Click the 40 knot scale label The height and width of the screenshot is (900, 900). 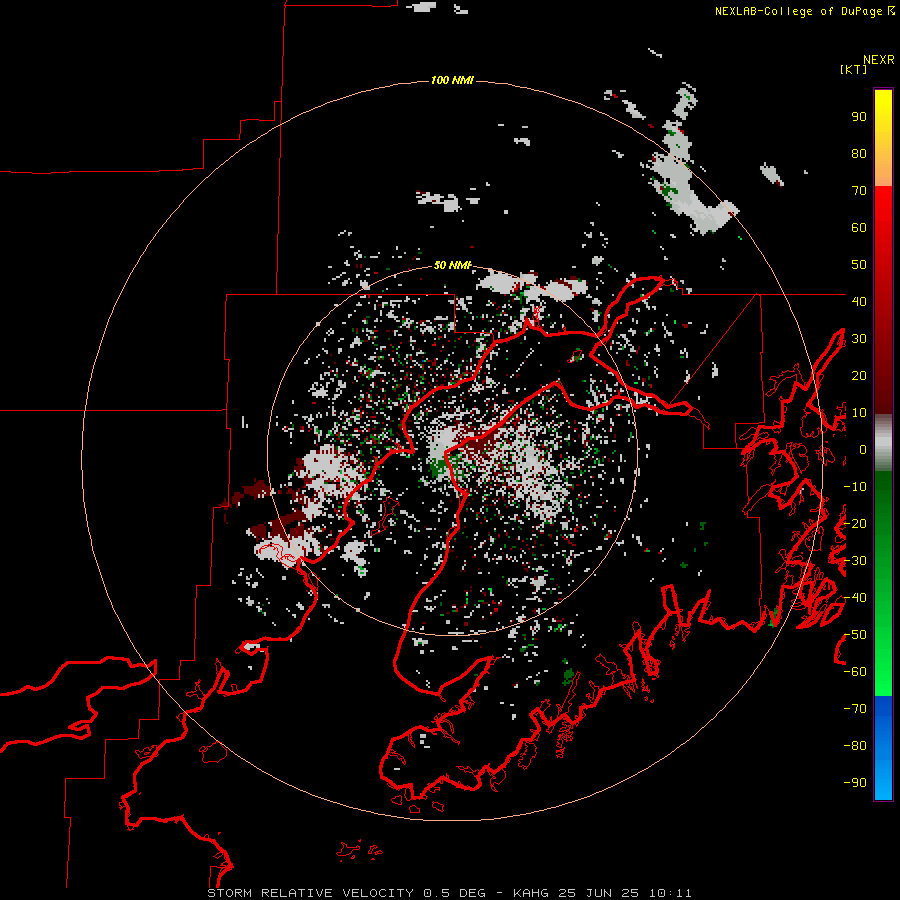click(859, 301)
